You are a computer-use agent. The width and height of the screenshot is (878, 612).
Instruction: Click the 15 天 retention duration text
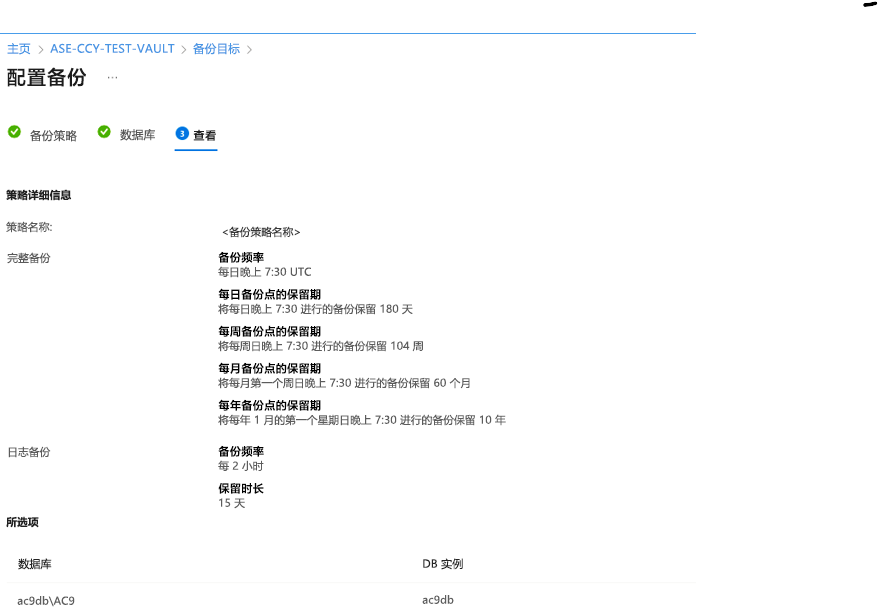(x=232, y=503)
